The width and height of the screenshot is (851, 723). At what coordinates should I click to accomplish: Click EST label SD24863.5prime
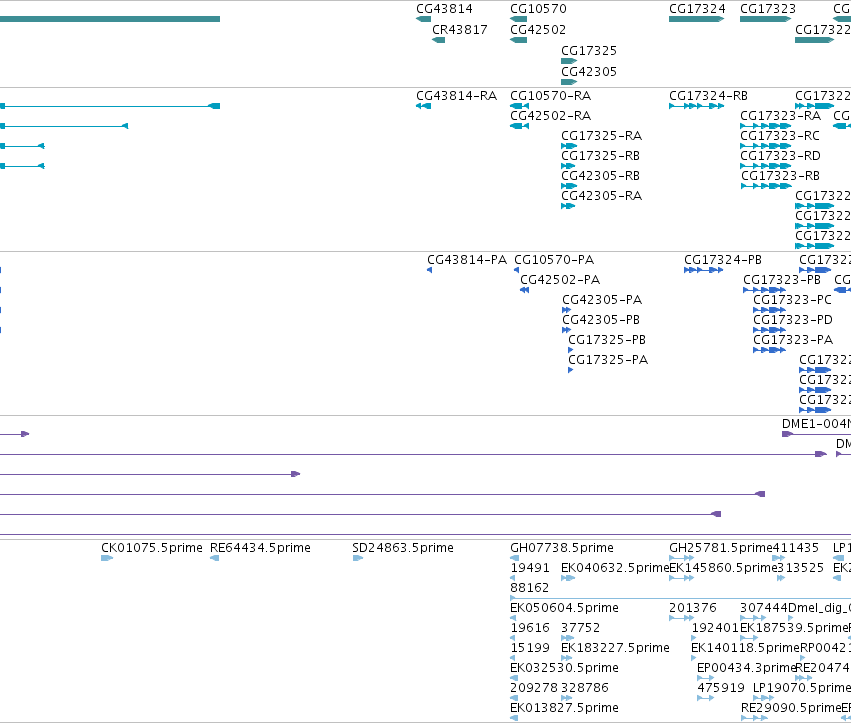coord(403,548)
